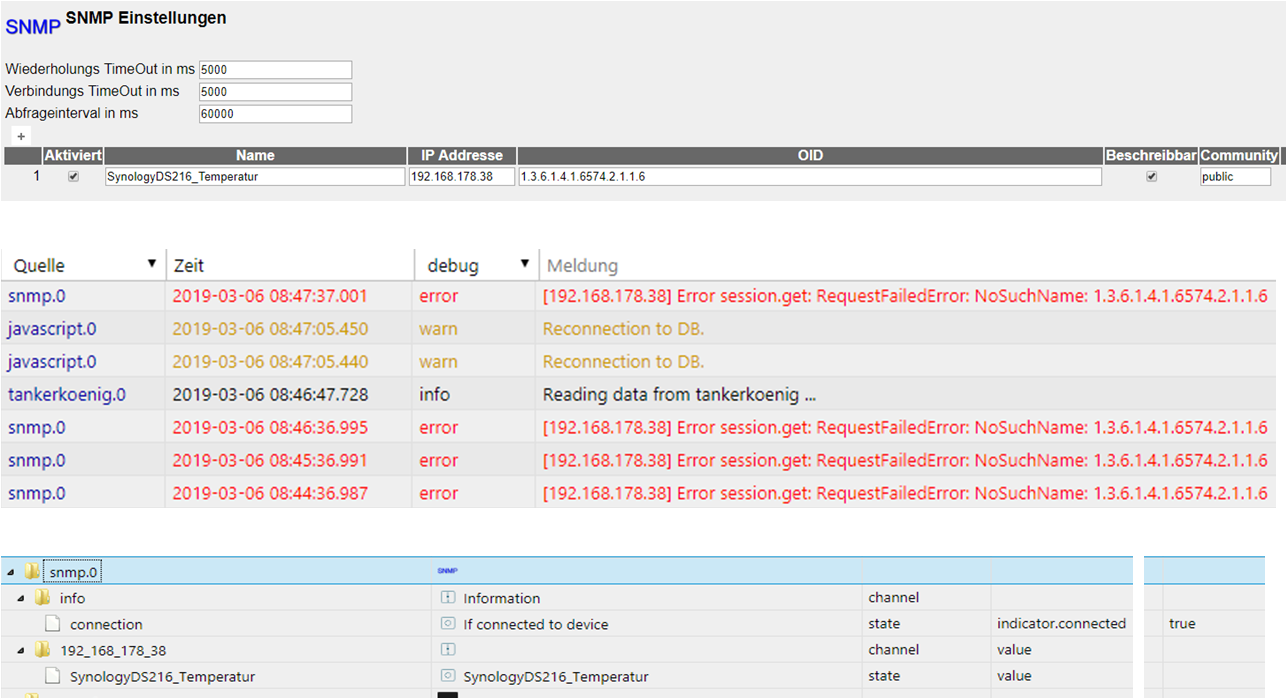
Task: Click the IP Addresse field 192.168.178.38
Action: coord(462,176)
